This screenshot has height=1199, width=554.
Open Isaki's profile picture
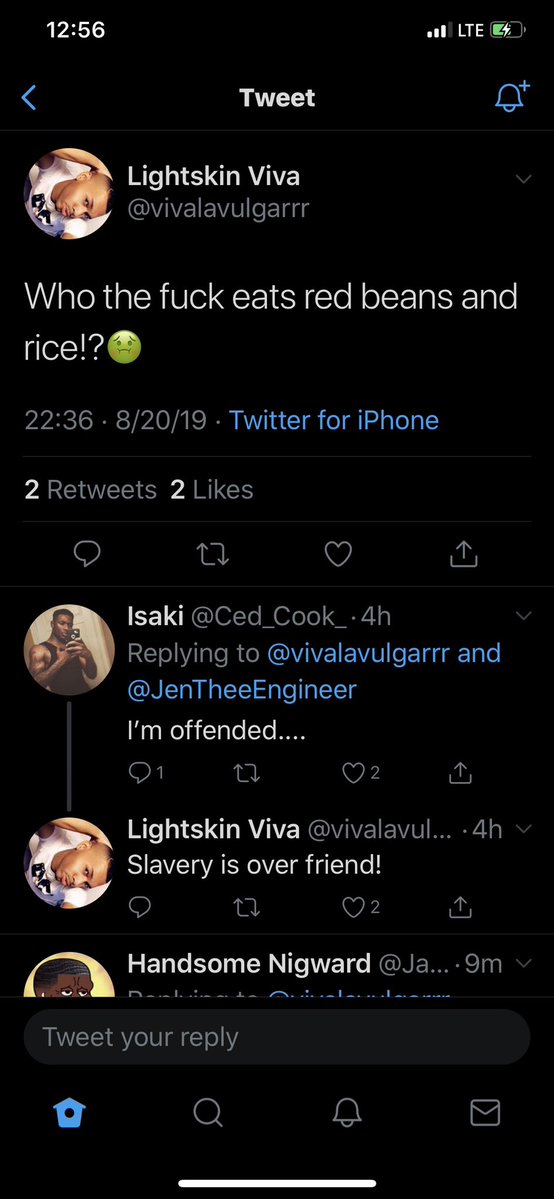[70, 650]
